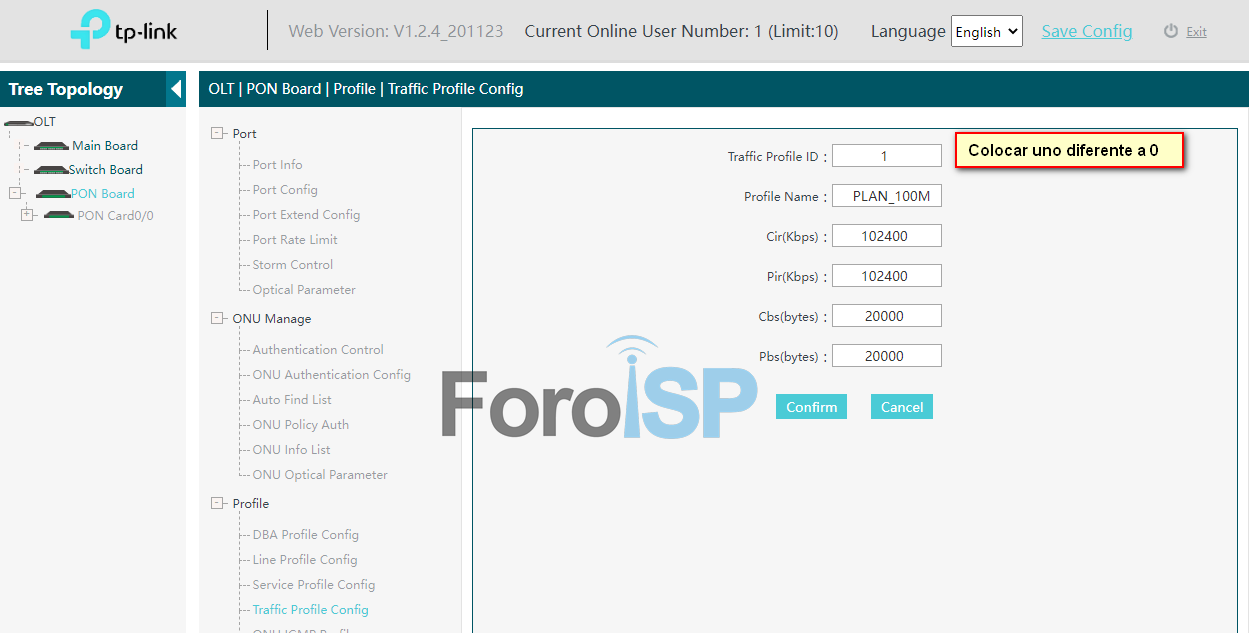
Task: Open the Language dropdown
Action: tap(986, 32)
